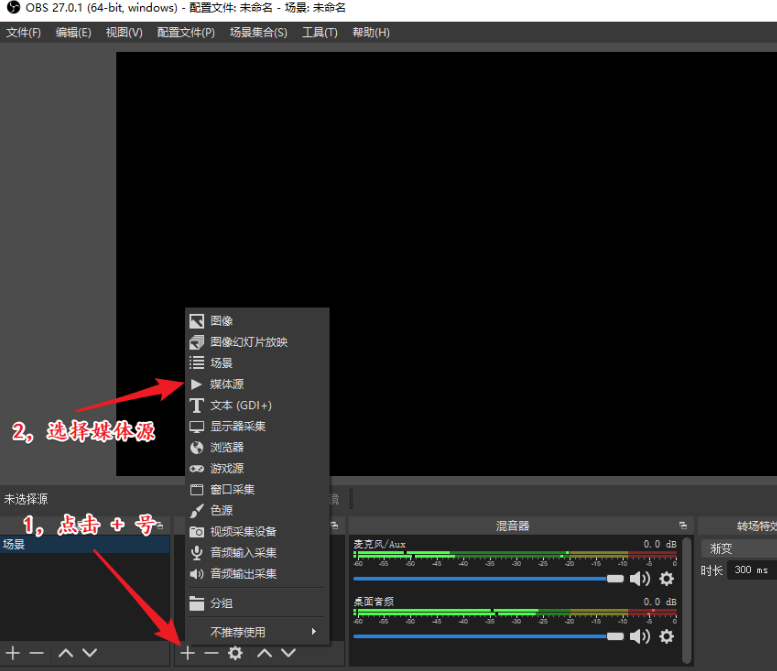Expand the 不推荐使用 submenu
This screenshot has height=671, width=777.
point(257,632)
